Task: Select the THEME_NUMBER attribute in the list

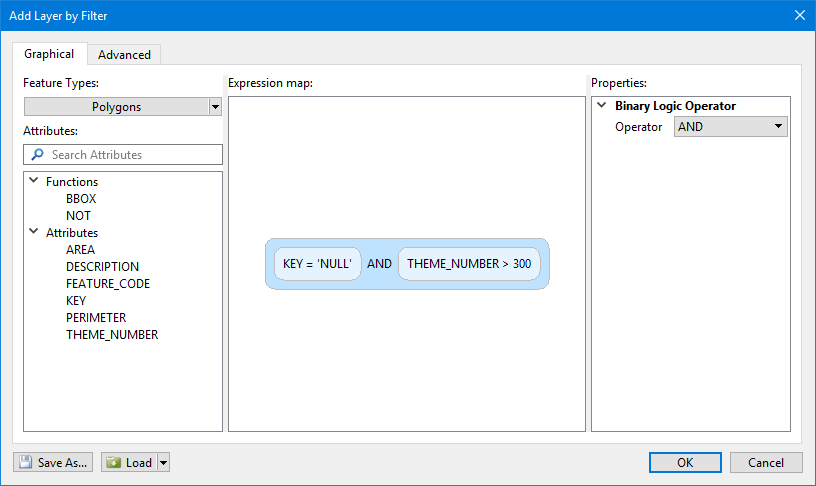Action: click(112, 335)
